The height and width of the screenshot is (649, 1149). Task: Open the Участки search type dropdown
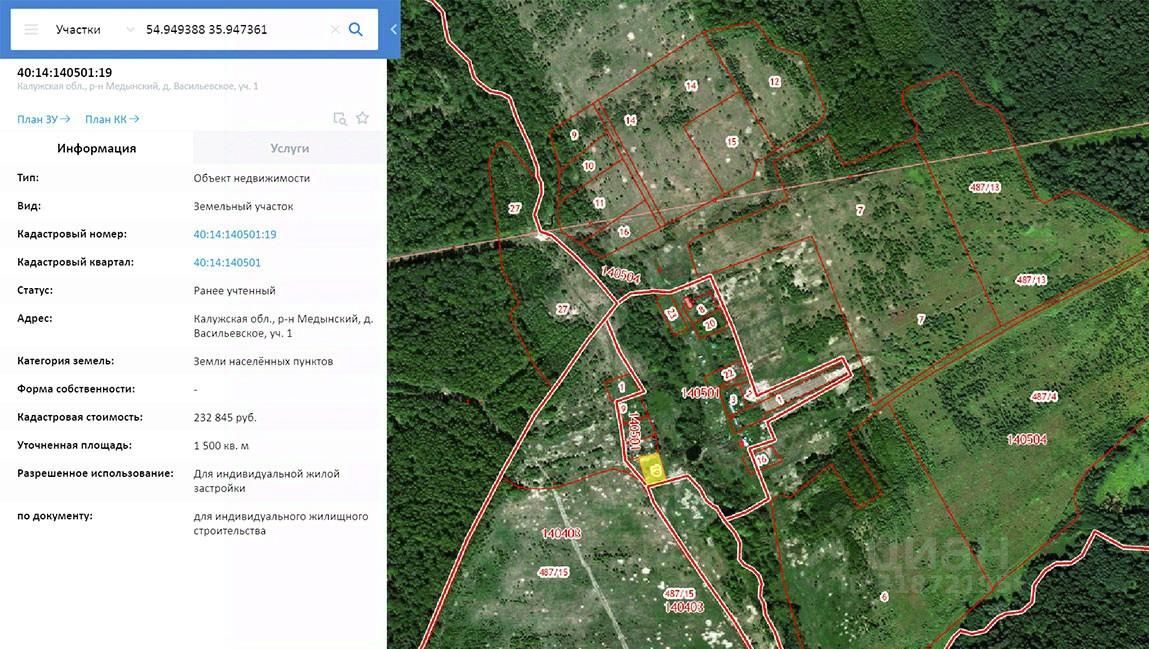tap(79, 30)
